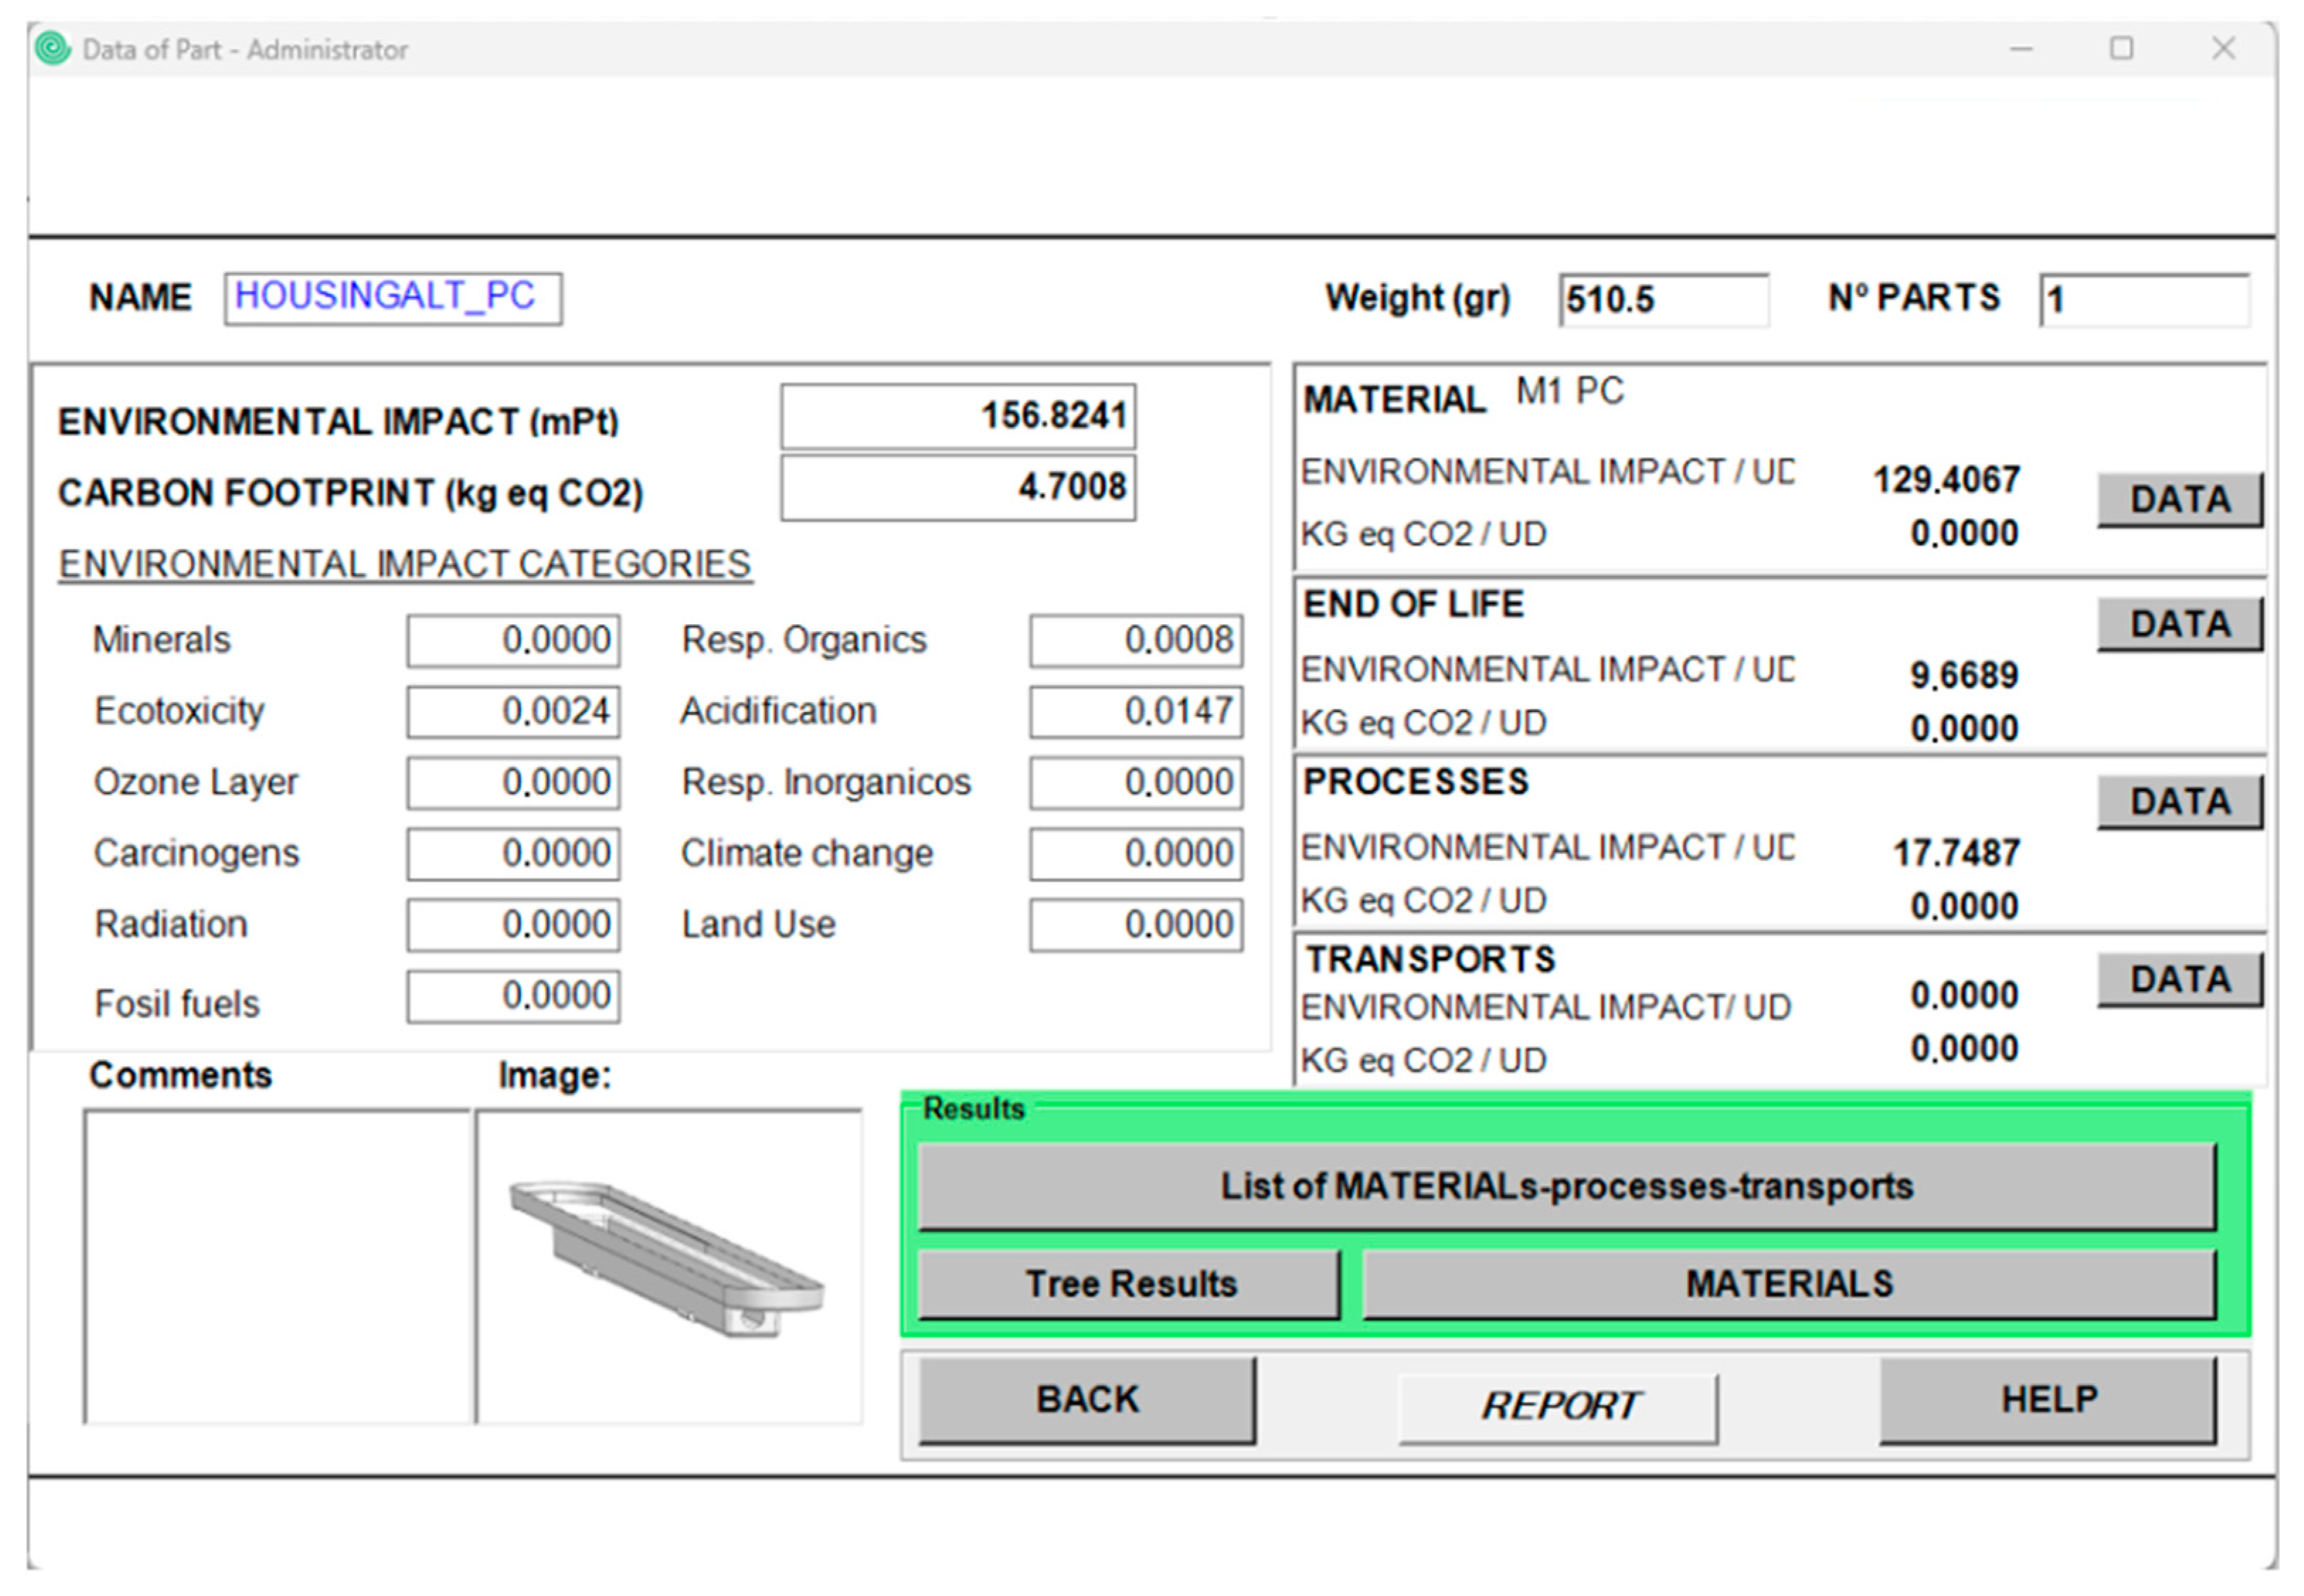Maximize the Data of Part window
This screenshot has height=1596, width=2304.
pos(2121,48)
